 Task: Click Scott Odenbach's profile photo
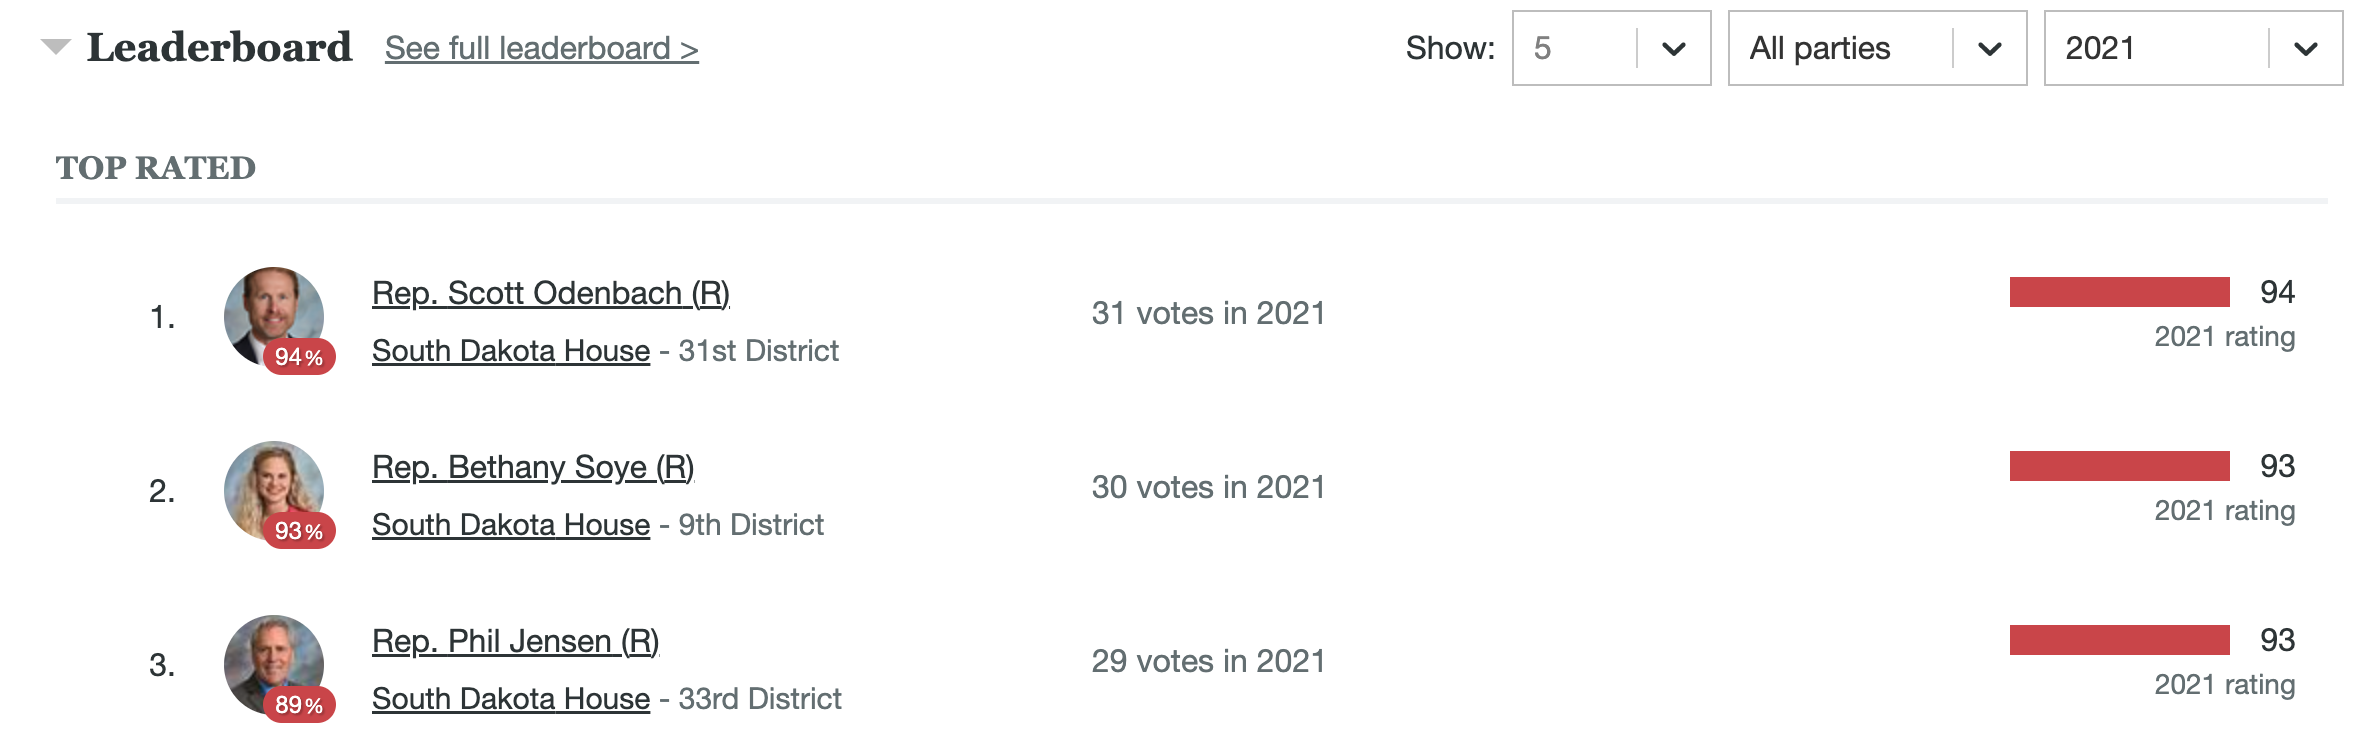point(274,316)
